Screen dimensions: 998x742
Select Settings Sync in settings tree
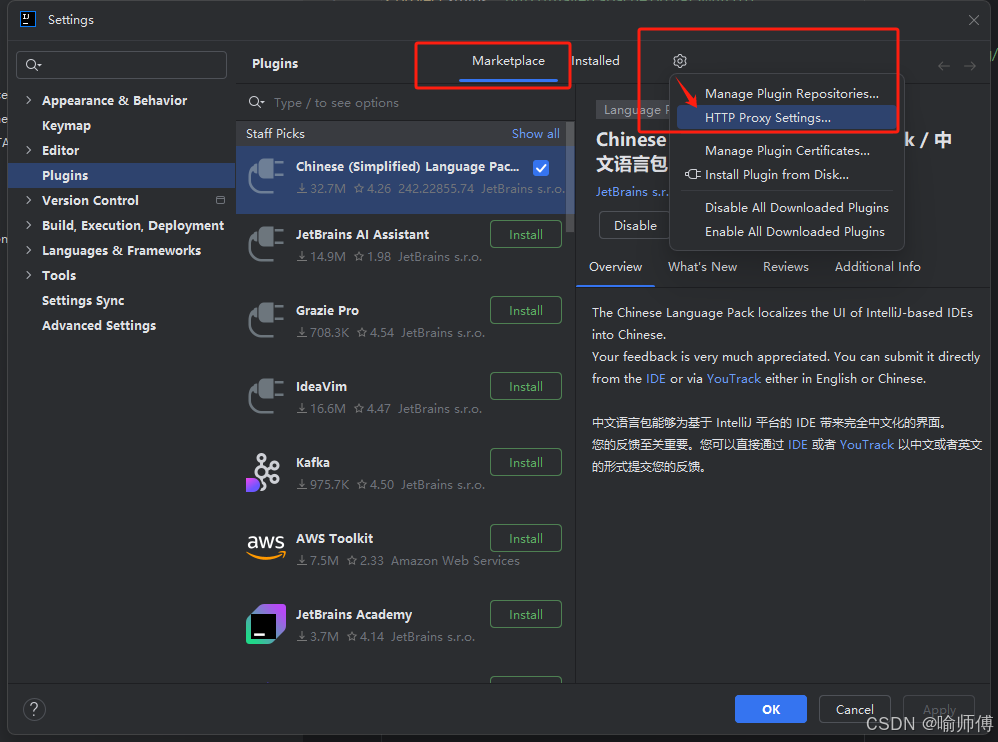[83, 300]
